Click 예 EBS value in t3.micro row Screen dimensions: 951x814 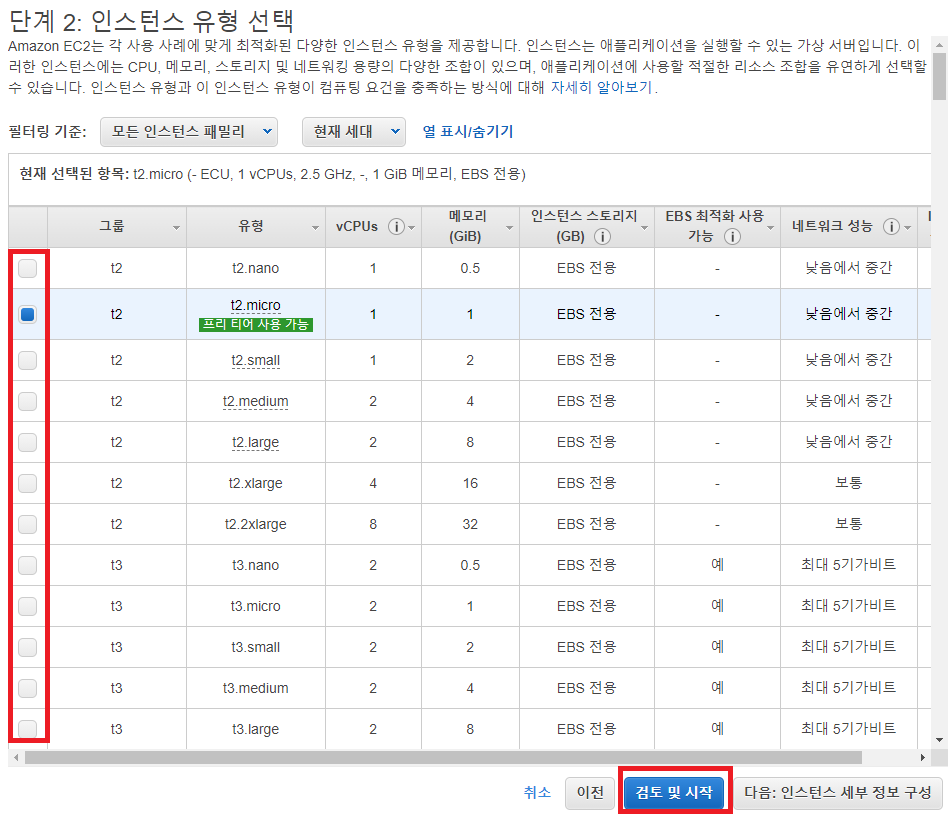717,606
